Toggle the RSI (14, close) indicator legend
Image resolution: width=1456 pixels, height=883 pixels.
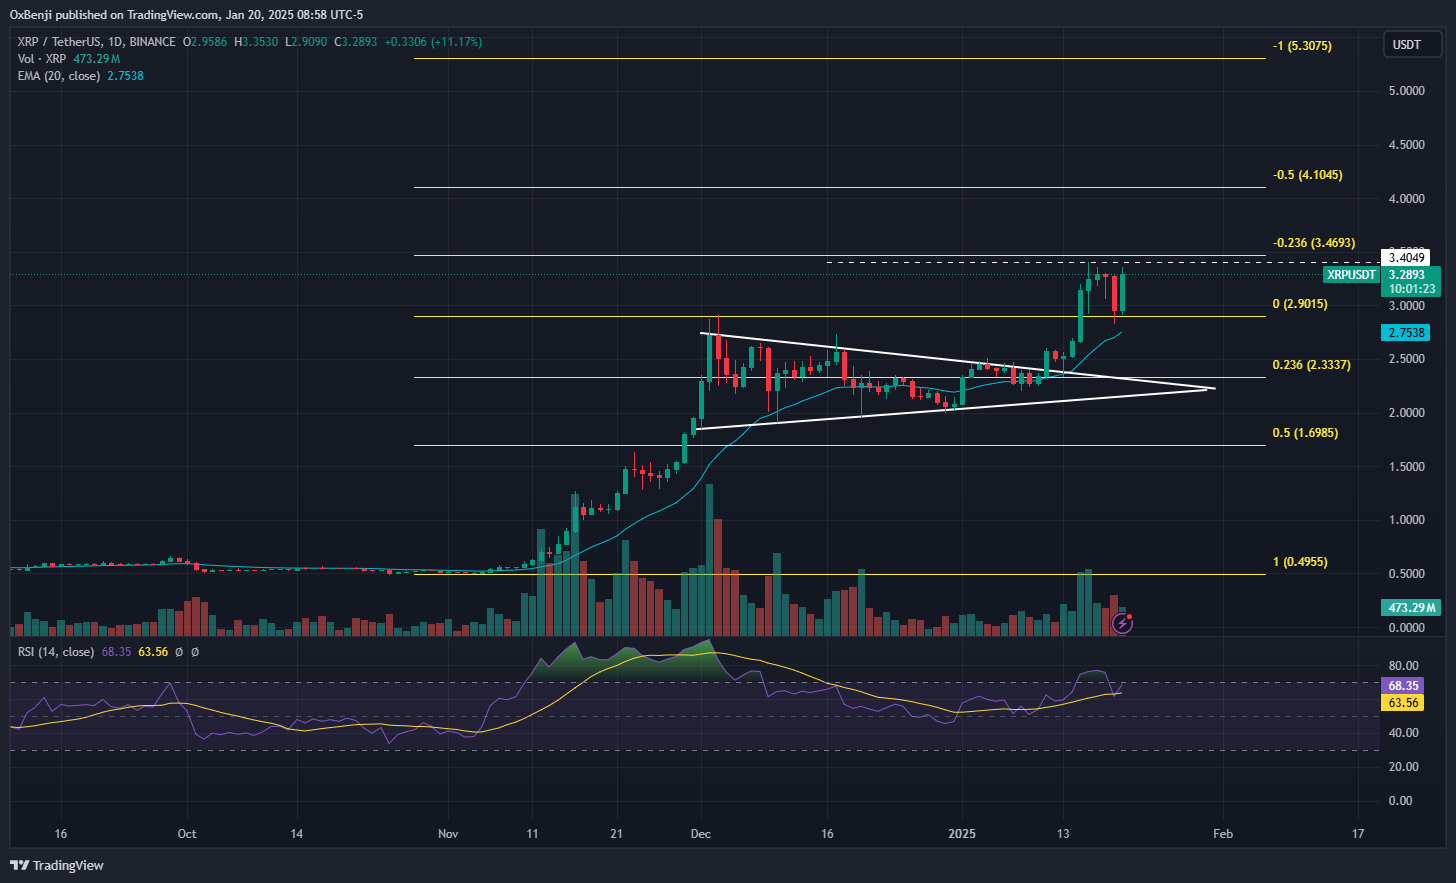click(55, 651)
